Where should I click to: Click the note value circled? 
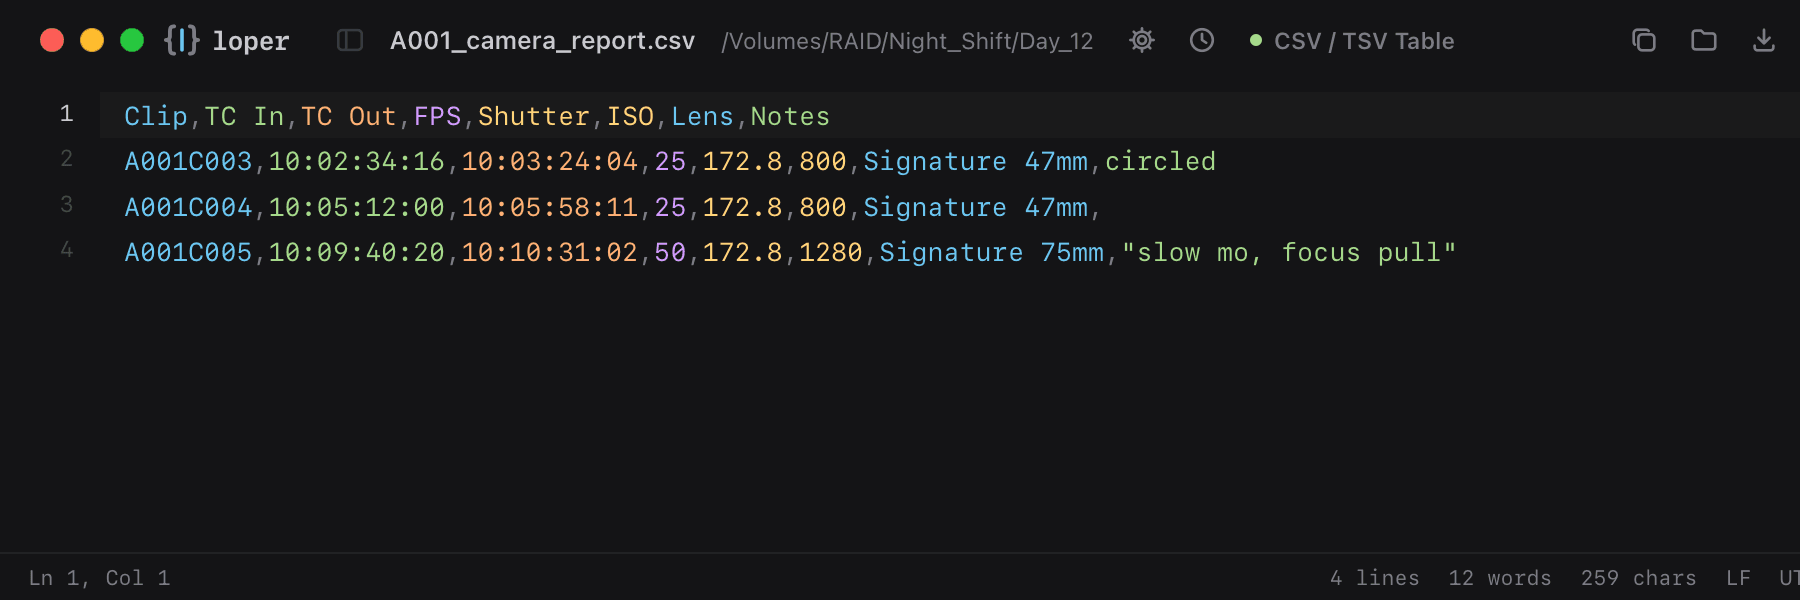(1161, 161)
